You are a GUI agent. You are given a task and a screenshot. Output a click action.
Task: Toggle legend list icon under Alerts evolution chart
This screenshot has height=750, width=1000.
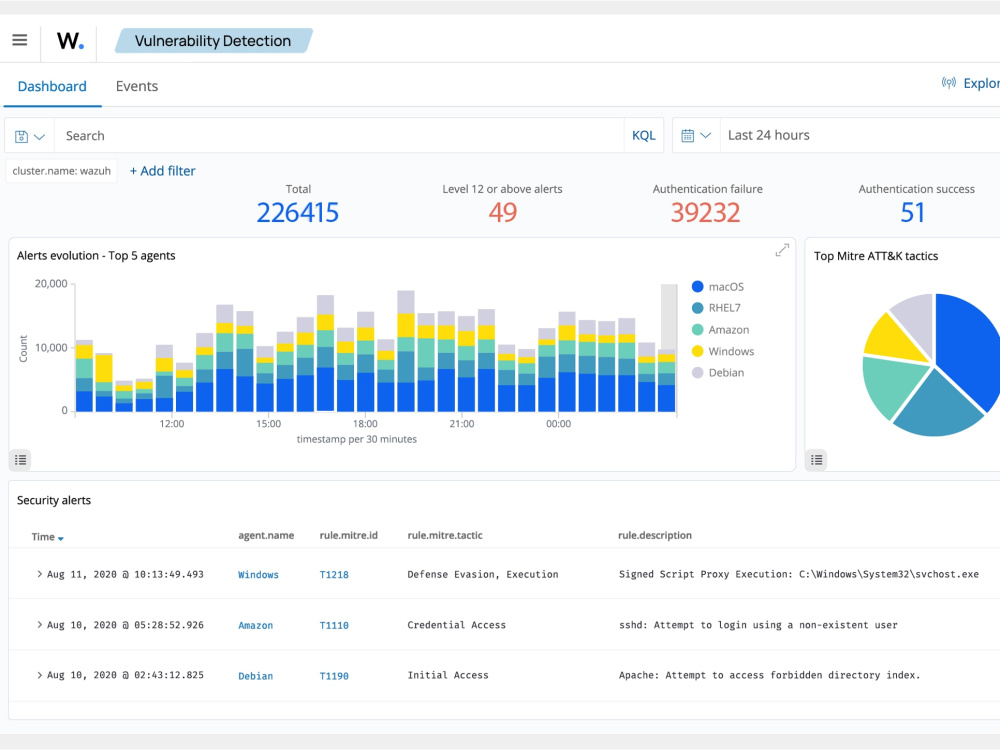pos(20,460)
